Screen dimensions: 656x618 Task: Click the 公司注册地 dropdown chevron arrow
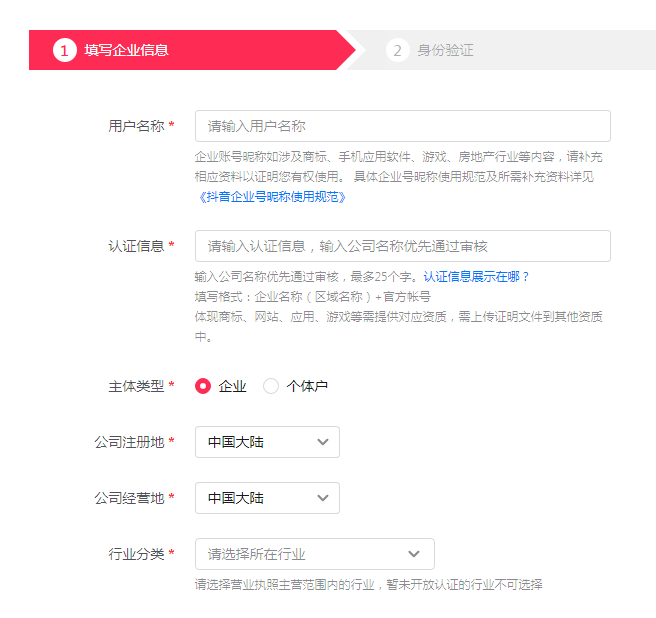pyautogui.click(x=323, y=442)
